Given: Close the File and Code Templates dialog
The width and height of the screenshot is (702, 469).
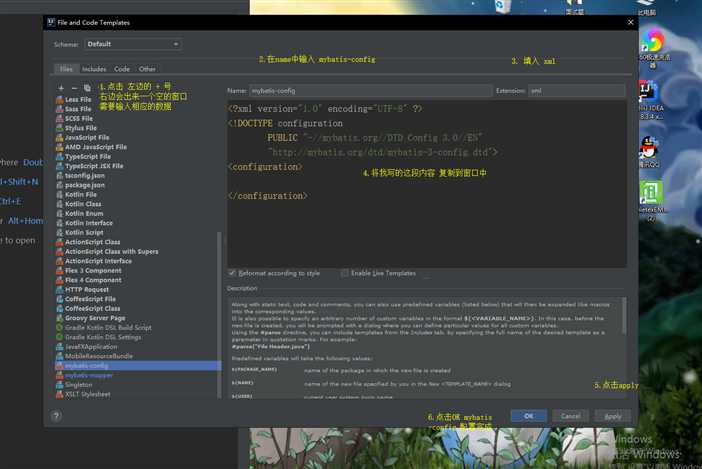Looking at the screenshot, I should tap(630, 22).
